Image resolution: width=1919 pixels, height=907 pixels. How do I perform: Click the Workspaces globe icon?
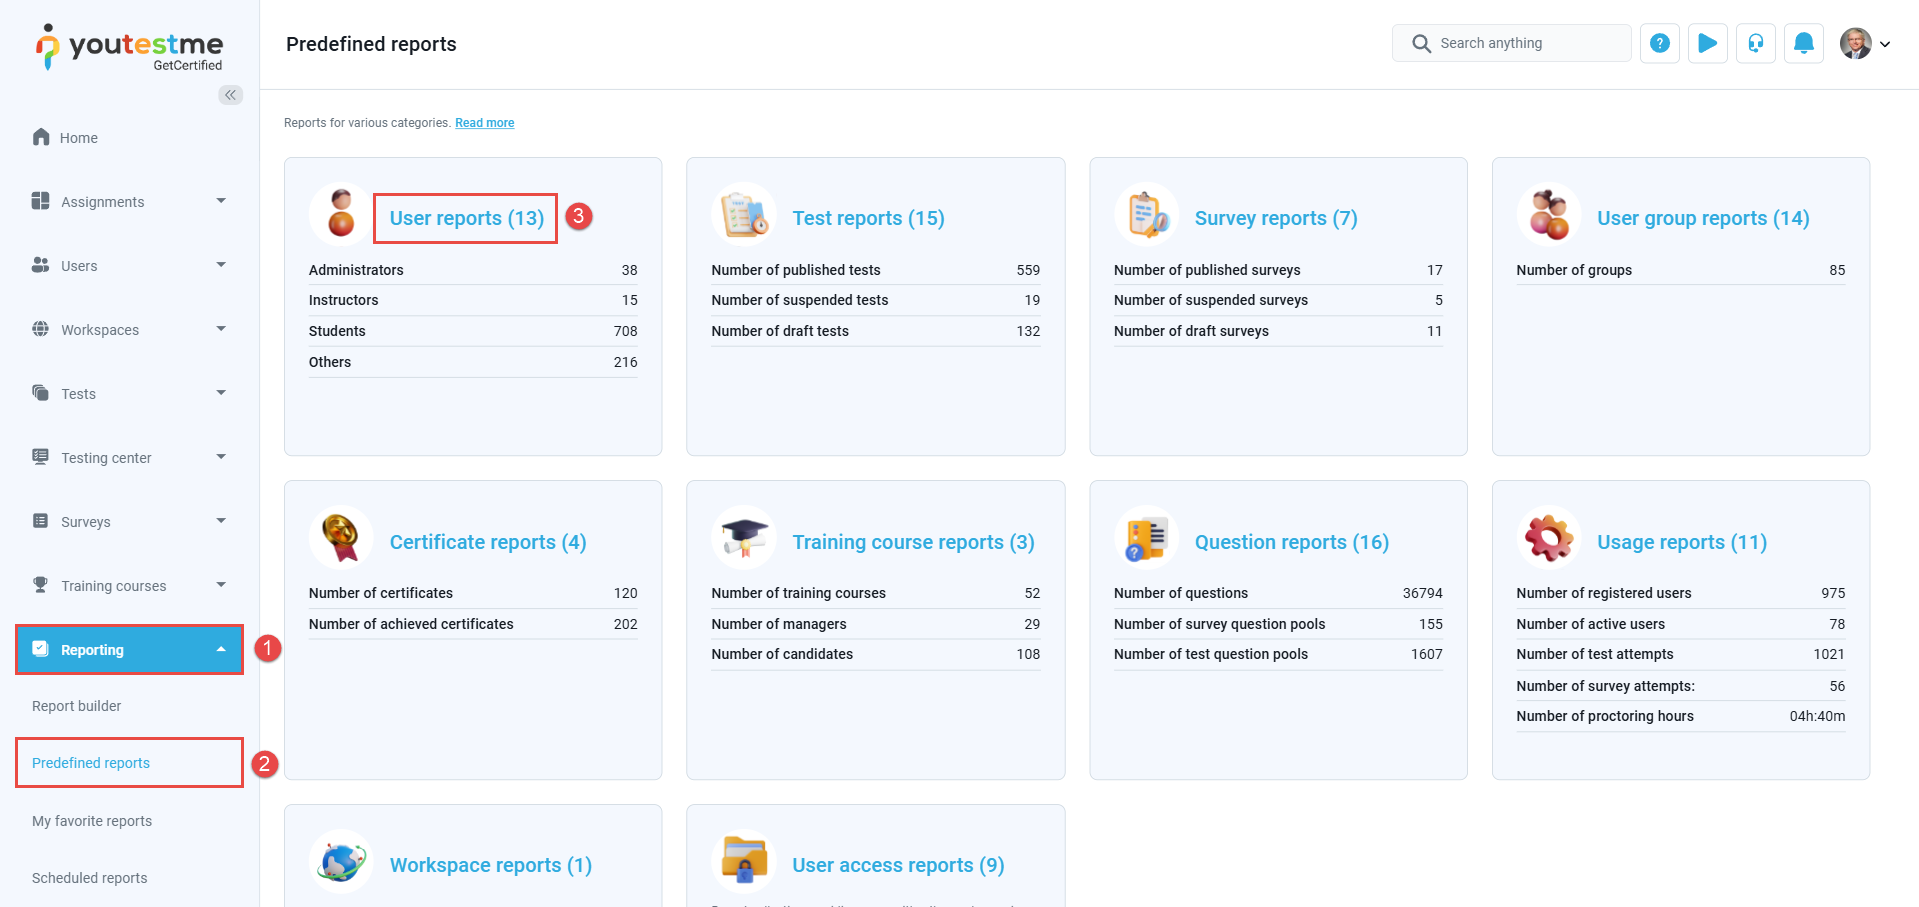pyautogui.click(x=41, y=329)
